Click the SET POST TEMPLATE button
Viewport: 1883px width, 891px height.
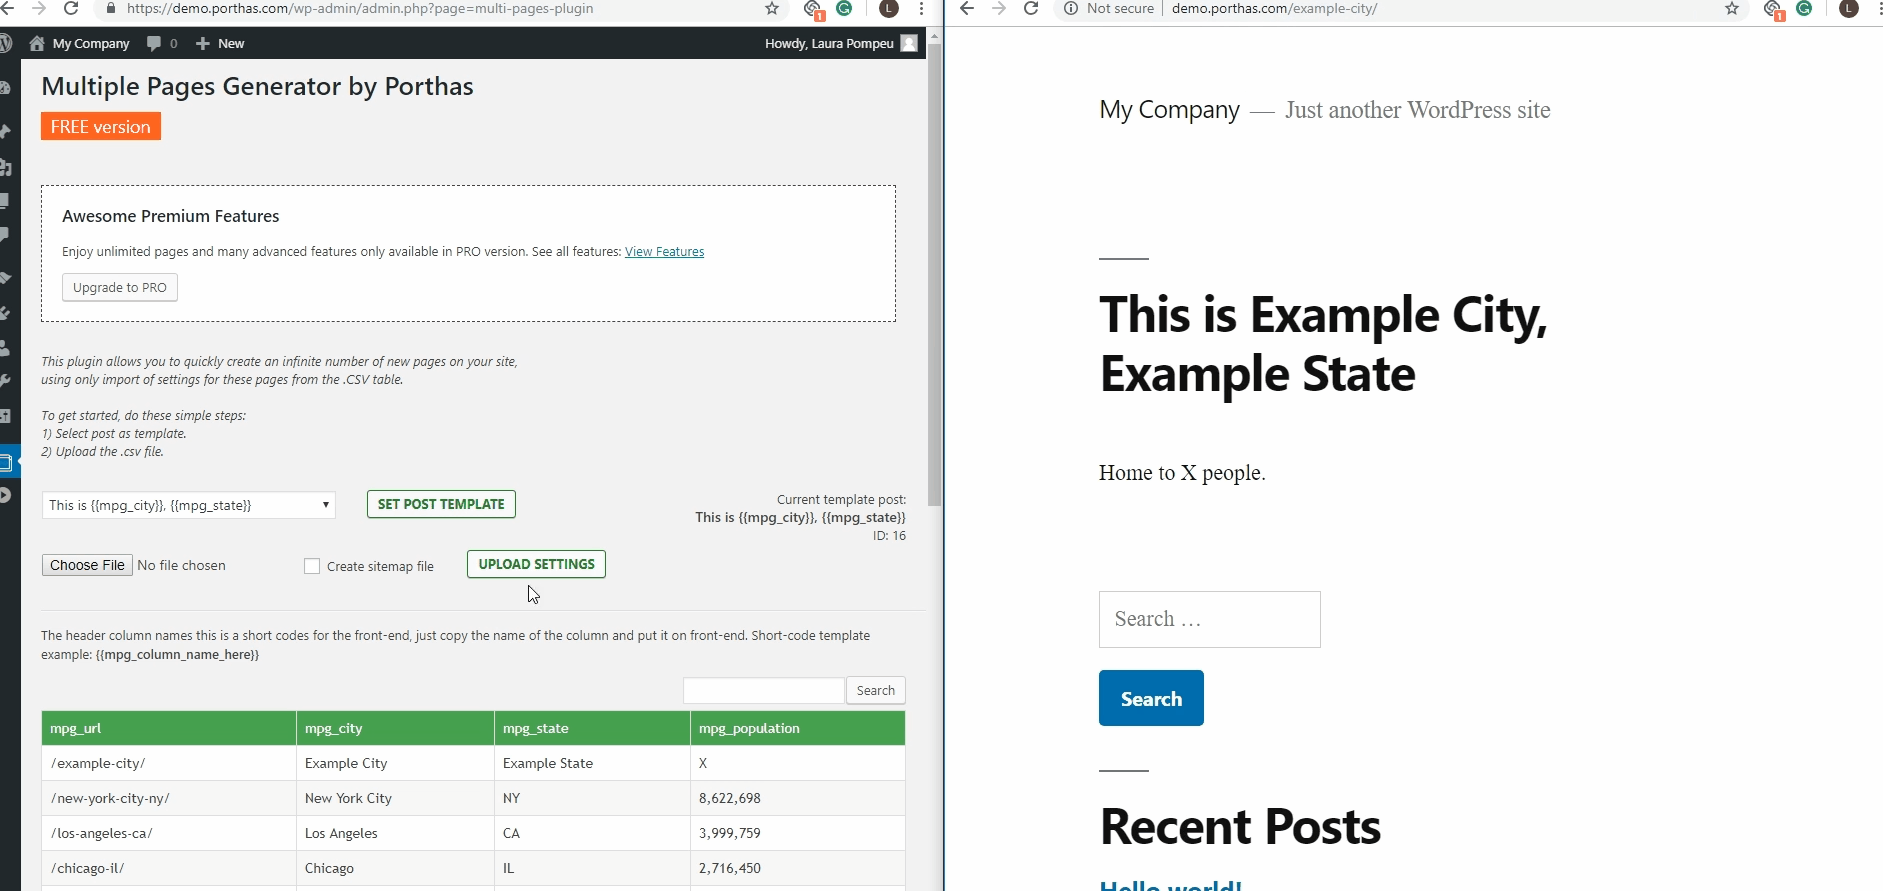tap(441, 504)
